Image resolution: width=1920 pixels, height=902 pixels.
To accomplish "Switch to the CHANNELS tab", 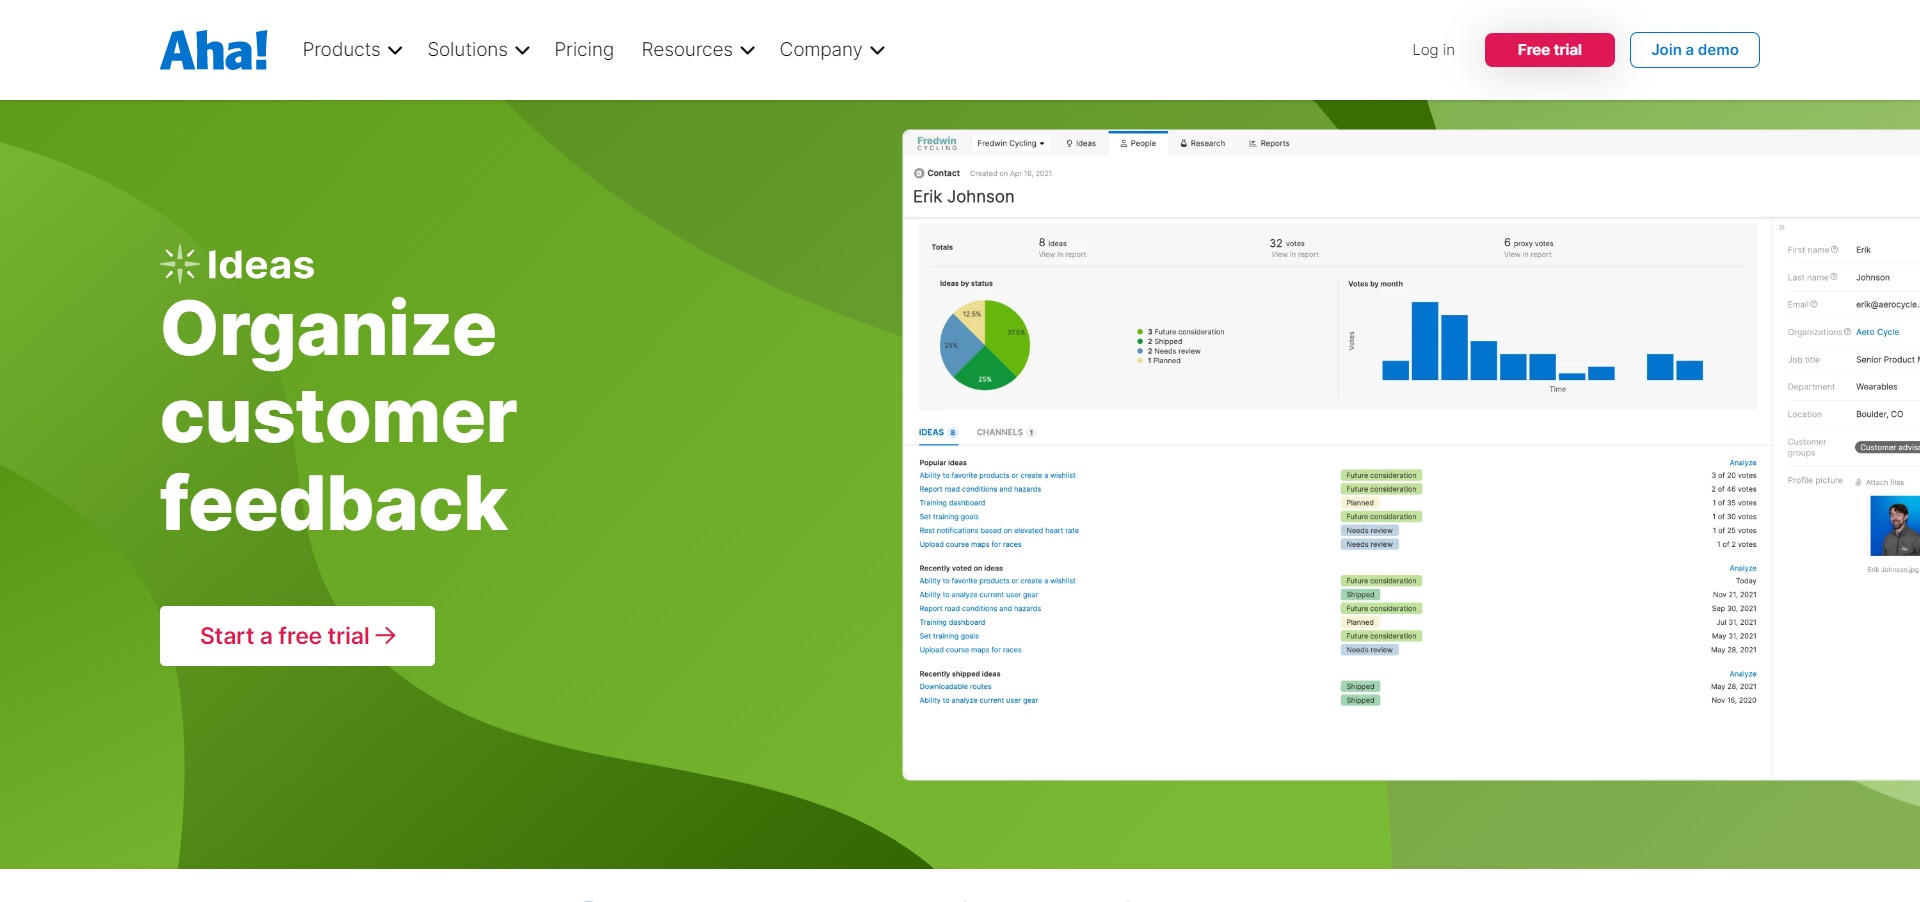I will [x=1000, y=432].
